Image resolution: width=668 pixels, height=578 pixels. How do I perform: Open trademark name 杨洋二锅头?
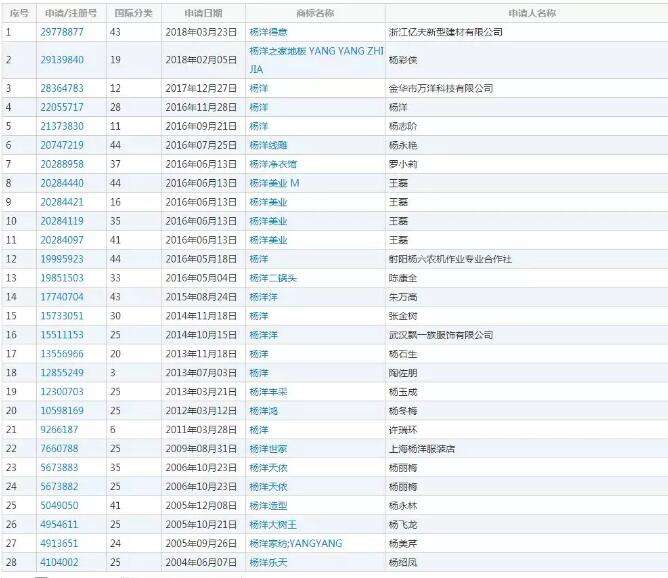pos(273,278)
